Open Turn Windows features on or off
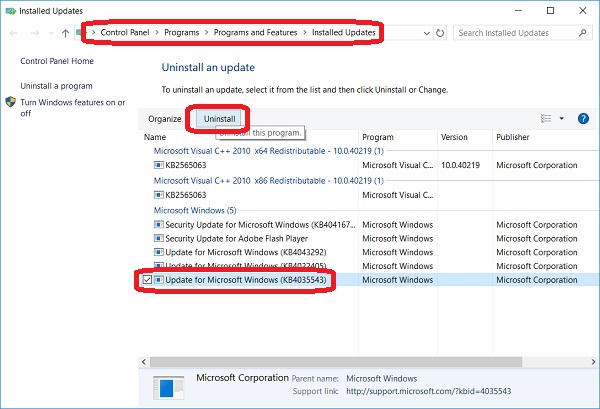Image resolution: width=600 pixels, height=409 pixels. click(73, 108)
